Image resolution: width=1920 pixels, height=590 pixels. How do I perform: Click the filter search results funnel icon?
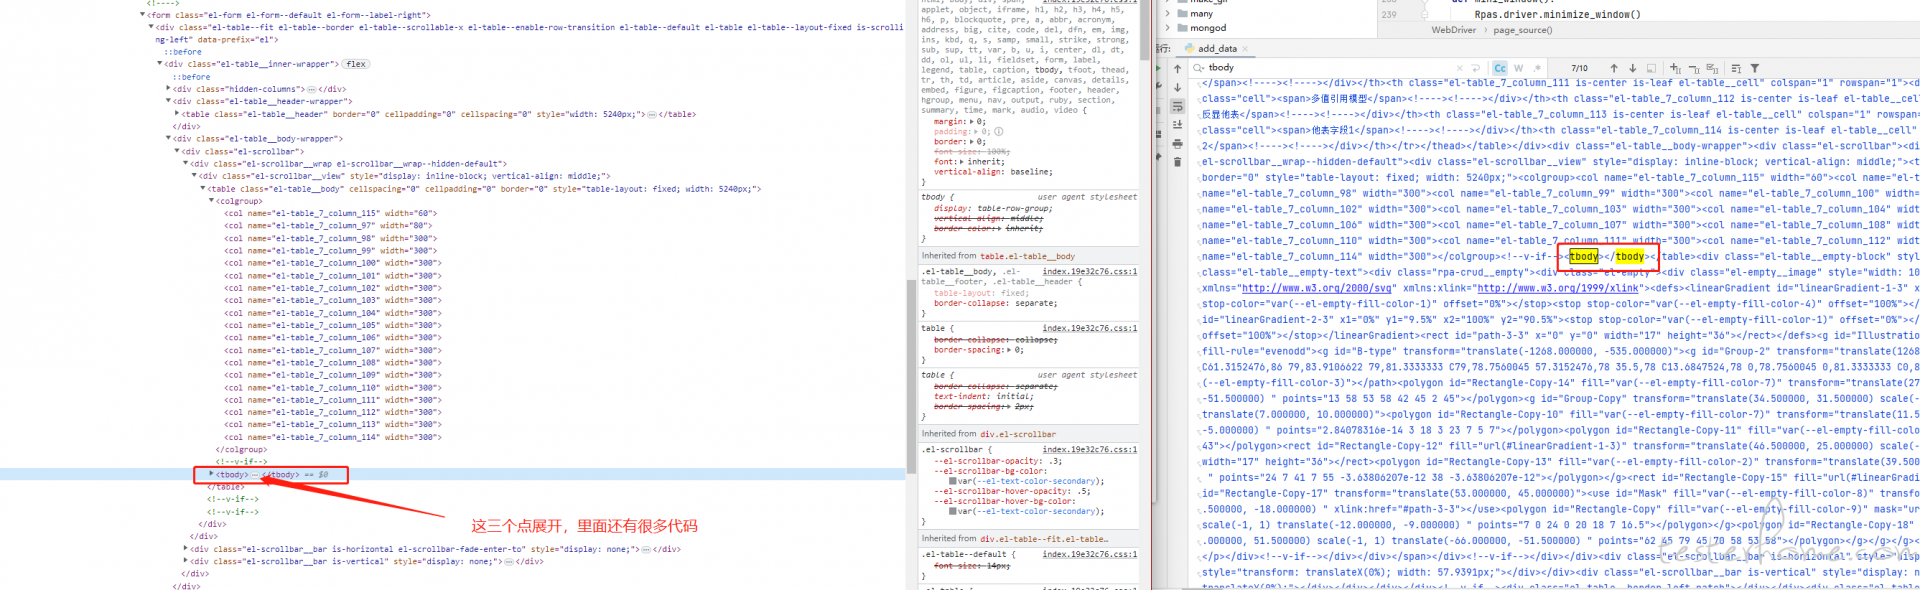point(1755,68)
